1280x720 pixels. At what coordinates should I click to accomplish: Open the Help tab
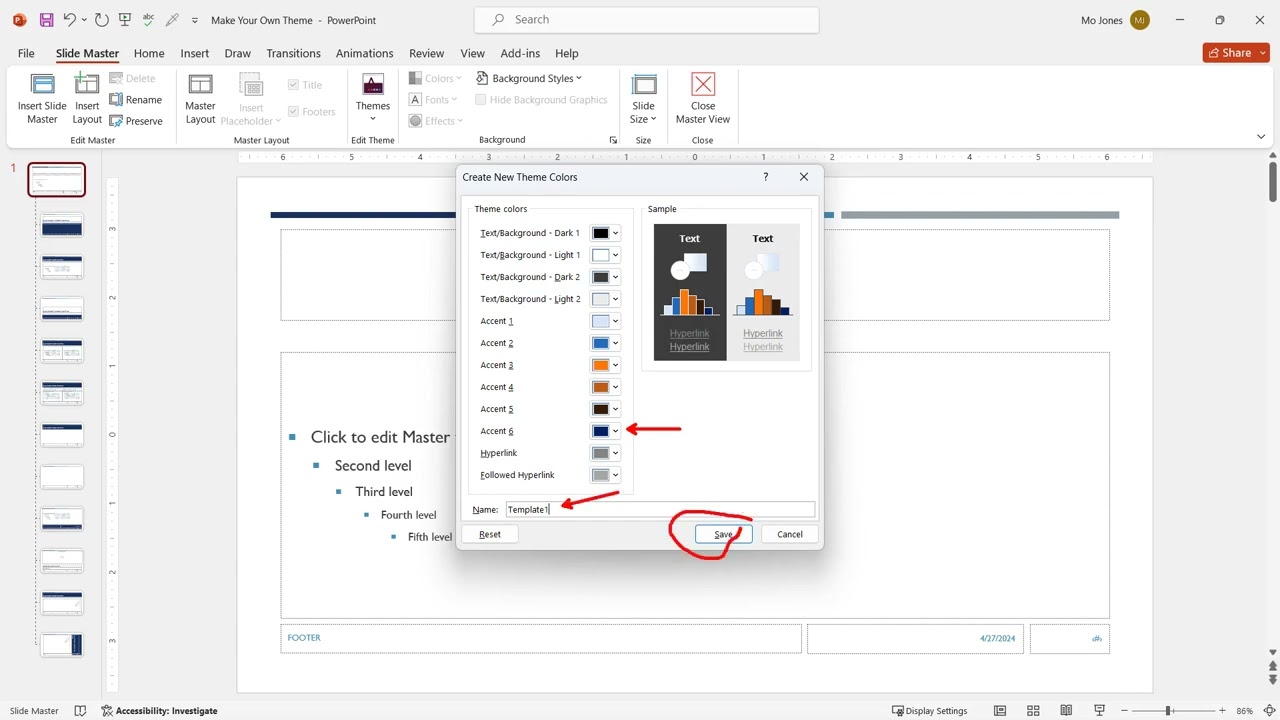coord(567,53)
